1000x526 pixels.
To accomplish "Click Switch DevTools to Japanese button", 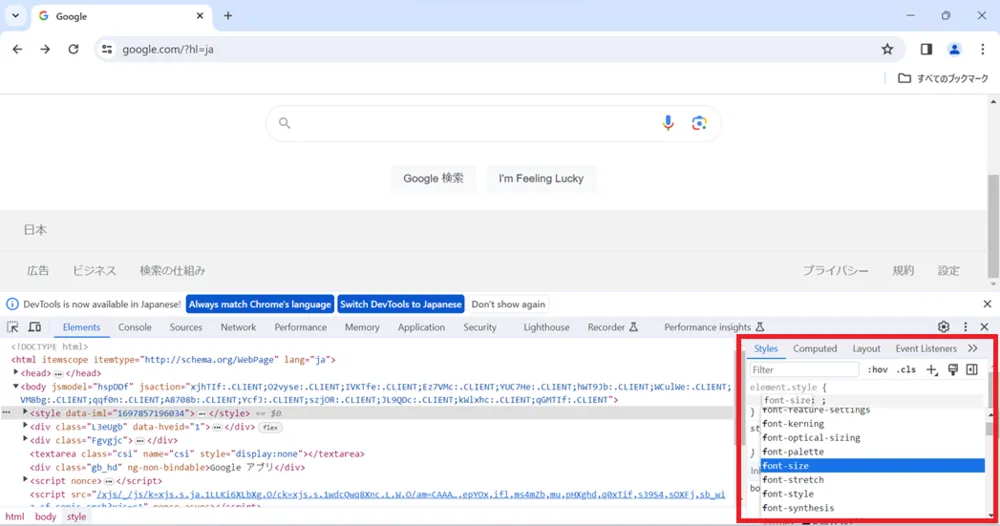I will coord(401,304).
